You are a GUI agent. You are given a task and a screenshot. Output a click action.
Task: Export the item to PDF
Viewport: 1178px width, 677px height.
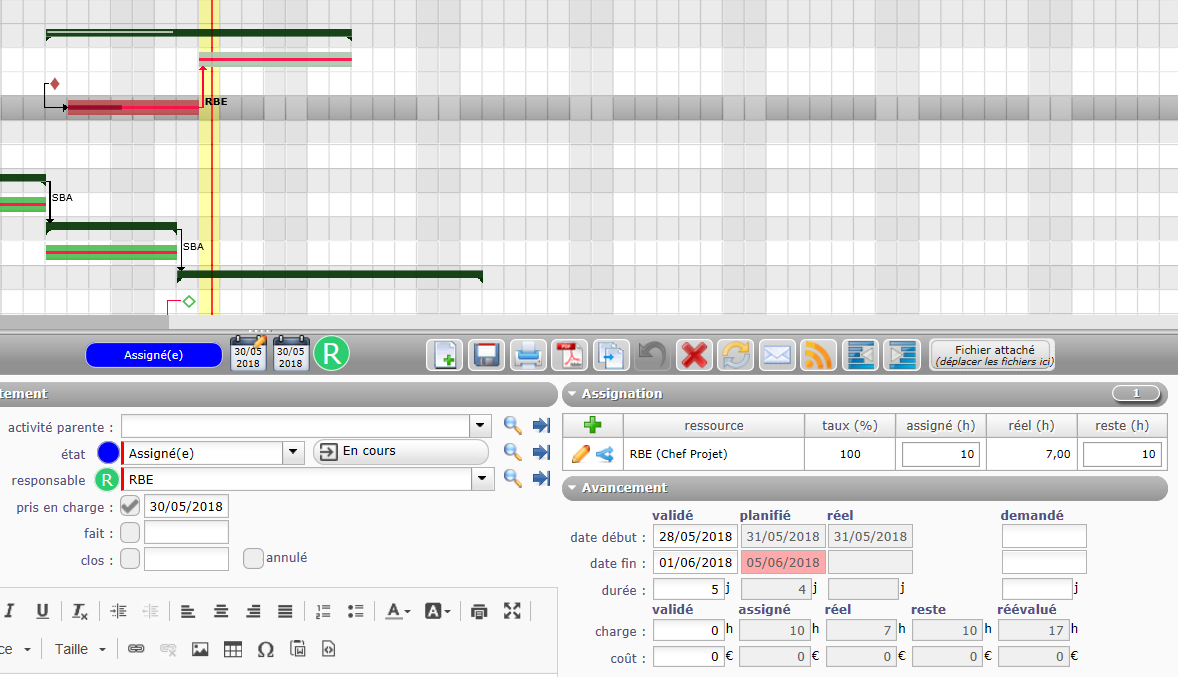[x=569, y=355]
